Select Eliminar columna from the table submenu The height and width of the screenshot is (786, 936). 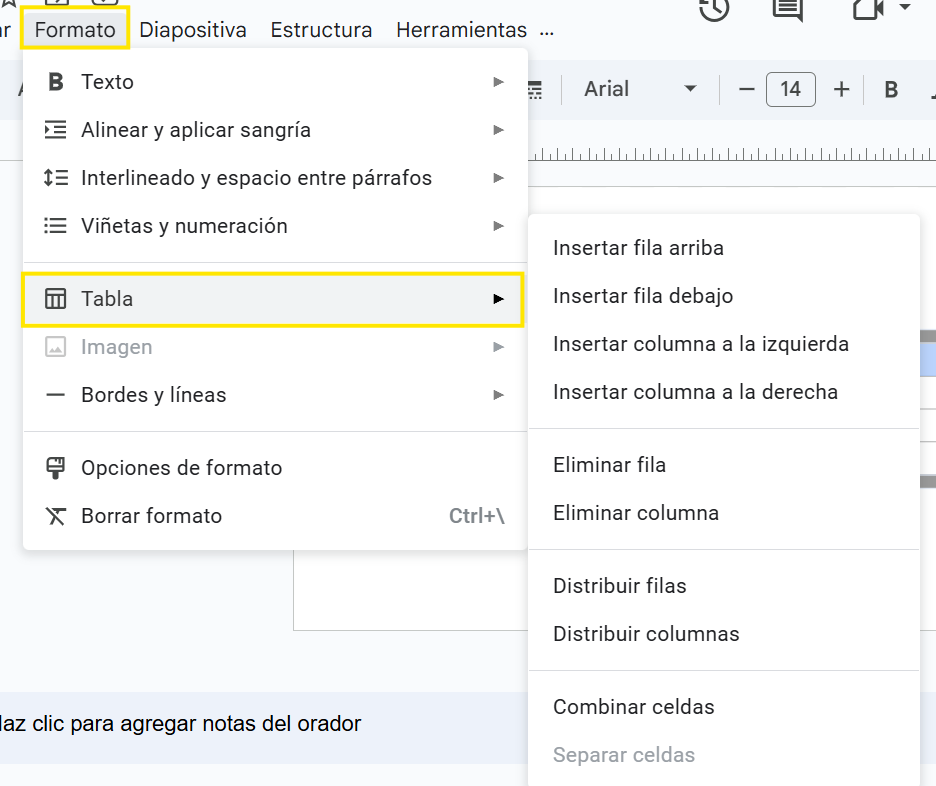coord(635,513)
